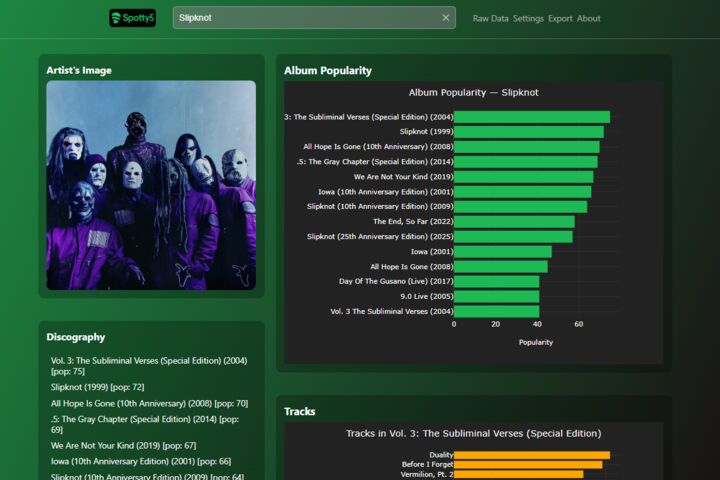Click the Discography section heading
This screenshot has height=480, width=720.
point(76,337)
